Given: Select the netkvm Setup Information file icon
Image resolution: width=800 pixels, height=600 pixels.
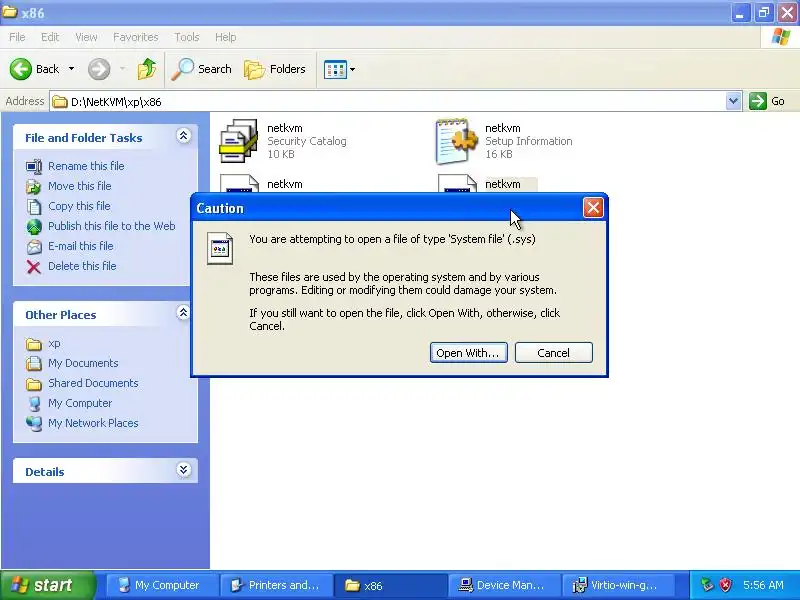Looking at the screenshot, I should point(457,141).
